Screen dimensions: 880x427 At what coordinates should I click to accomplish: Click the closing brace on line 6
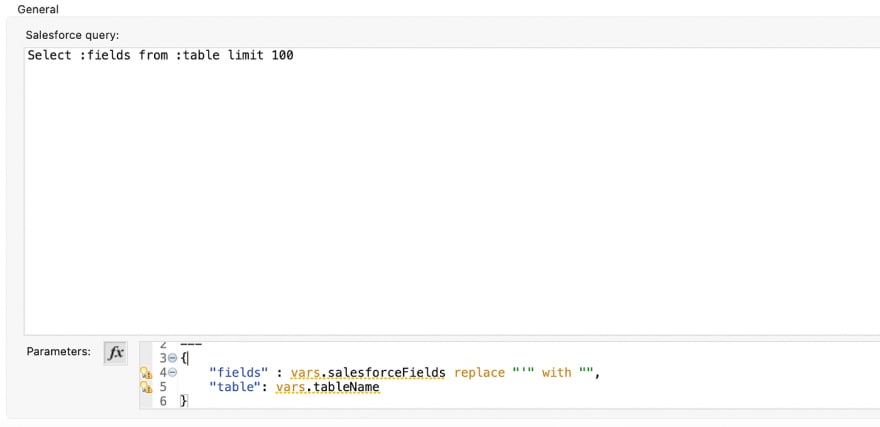point(184,401)
